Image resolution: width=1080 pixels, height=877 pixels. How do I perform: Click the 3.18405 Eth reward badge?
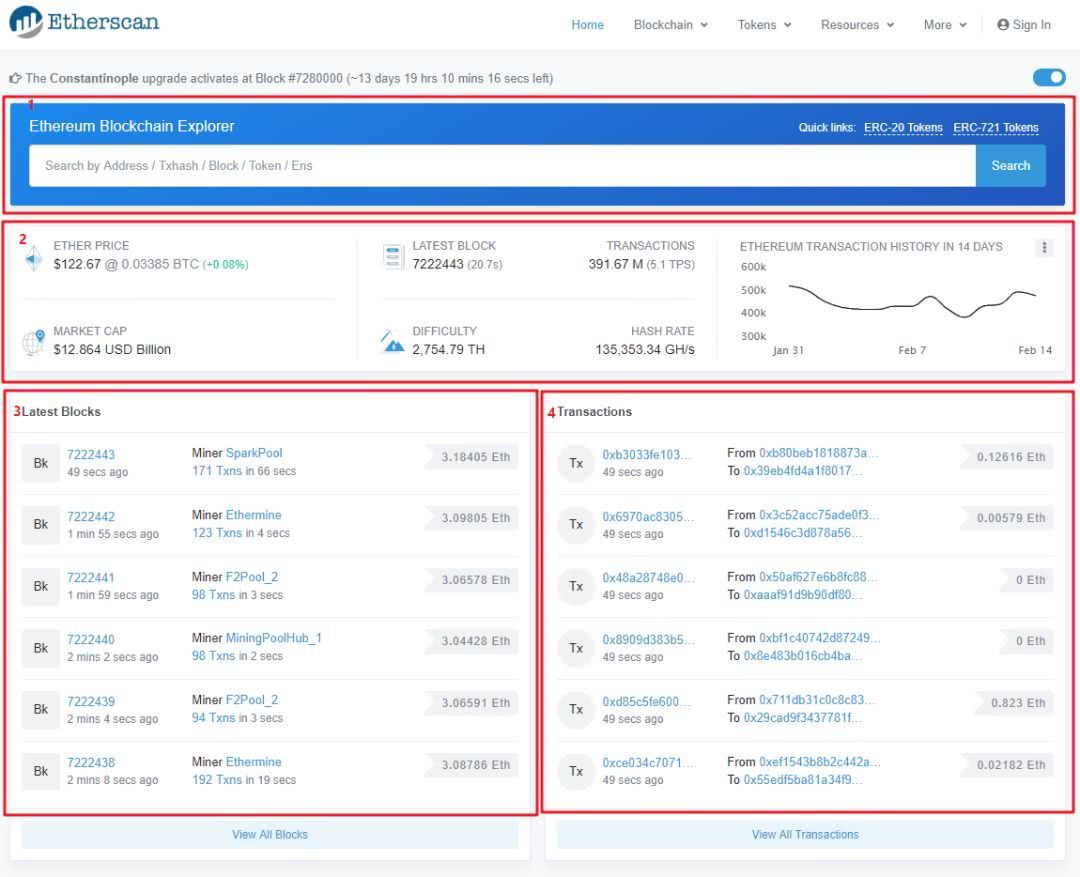point(472,457)
